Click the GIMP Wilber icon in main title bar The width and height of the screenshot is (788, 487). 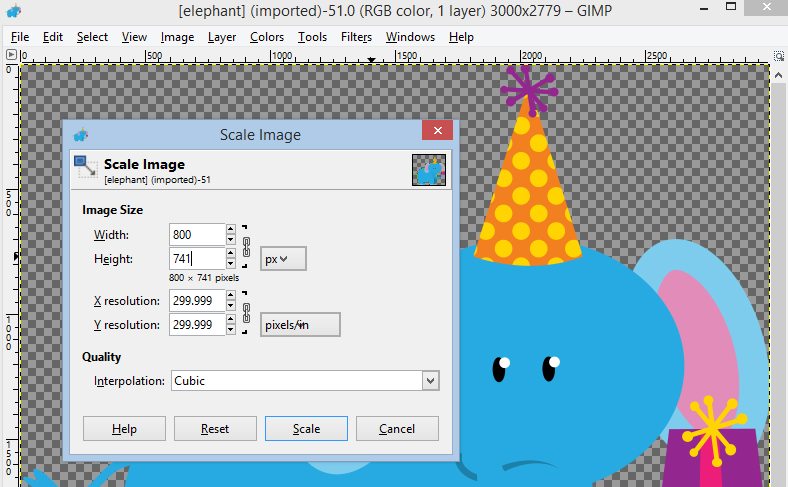(14, 10)
